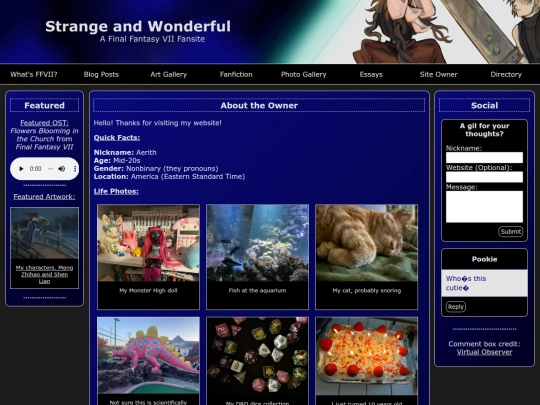This screenshot has width=540, height=405.
Task: Click the 'Fish at the aquarium' caption
Action: point(258,291)
